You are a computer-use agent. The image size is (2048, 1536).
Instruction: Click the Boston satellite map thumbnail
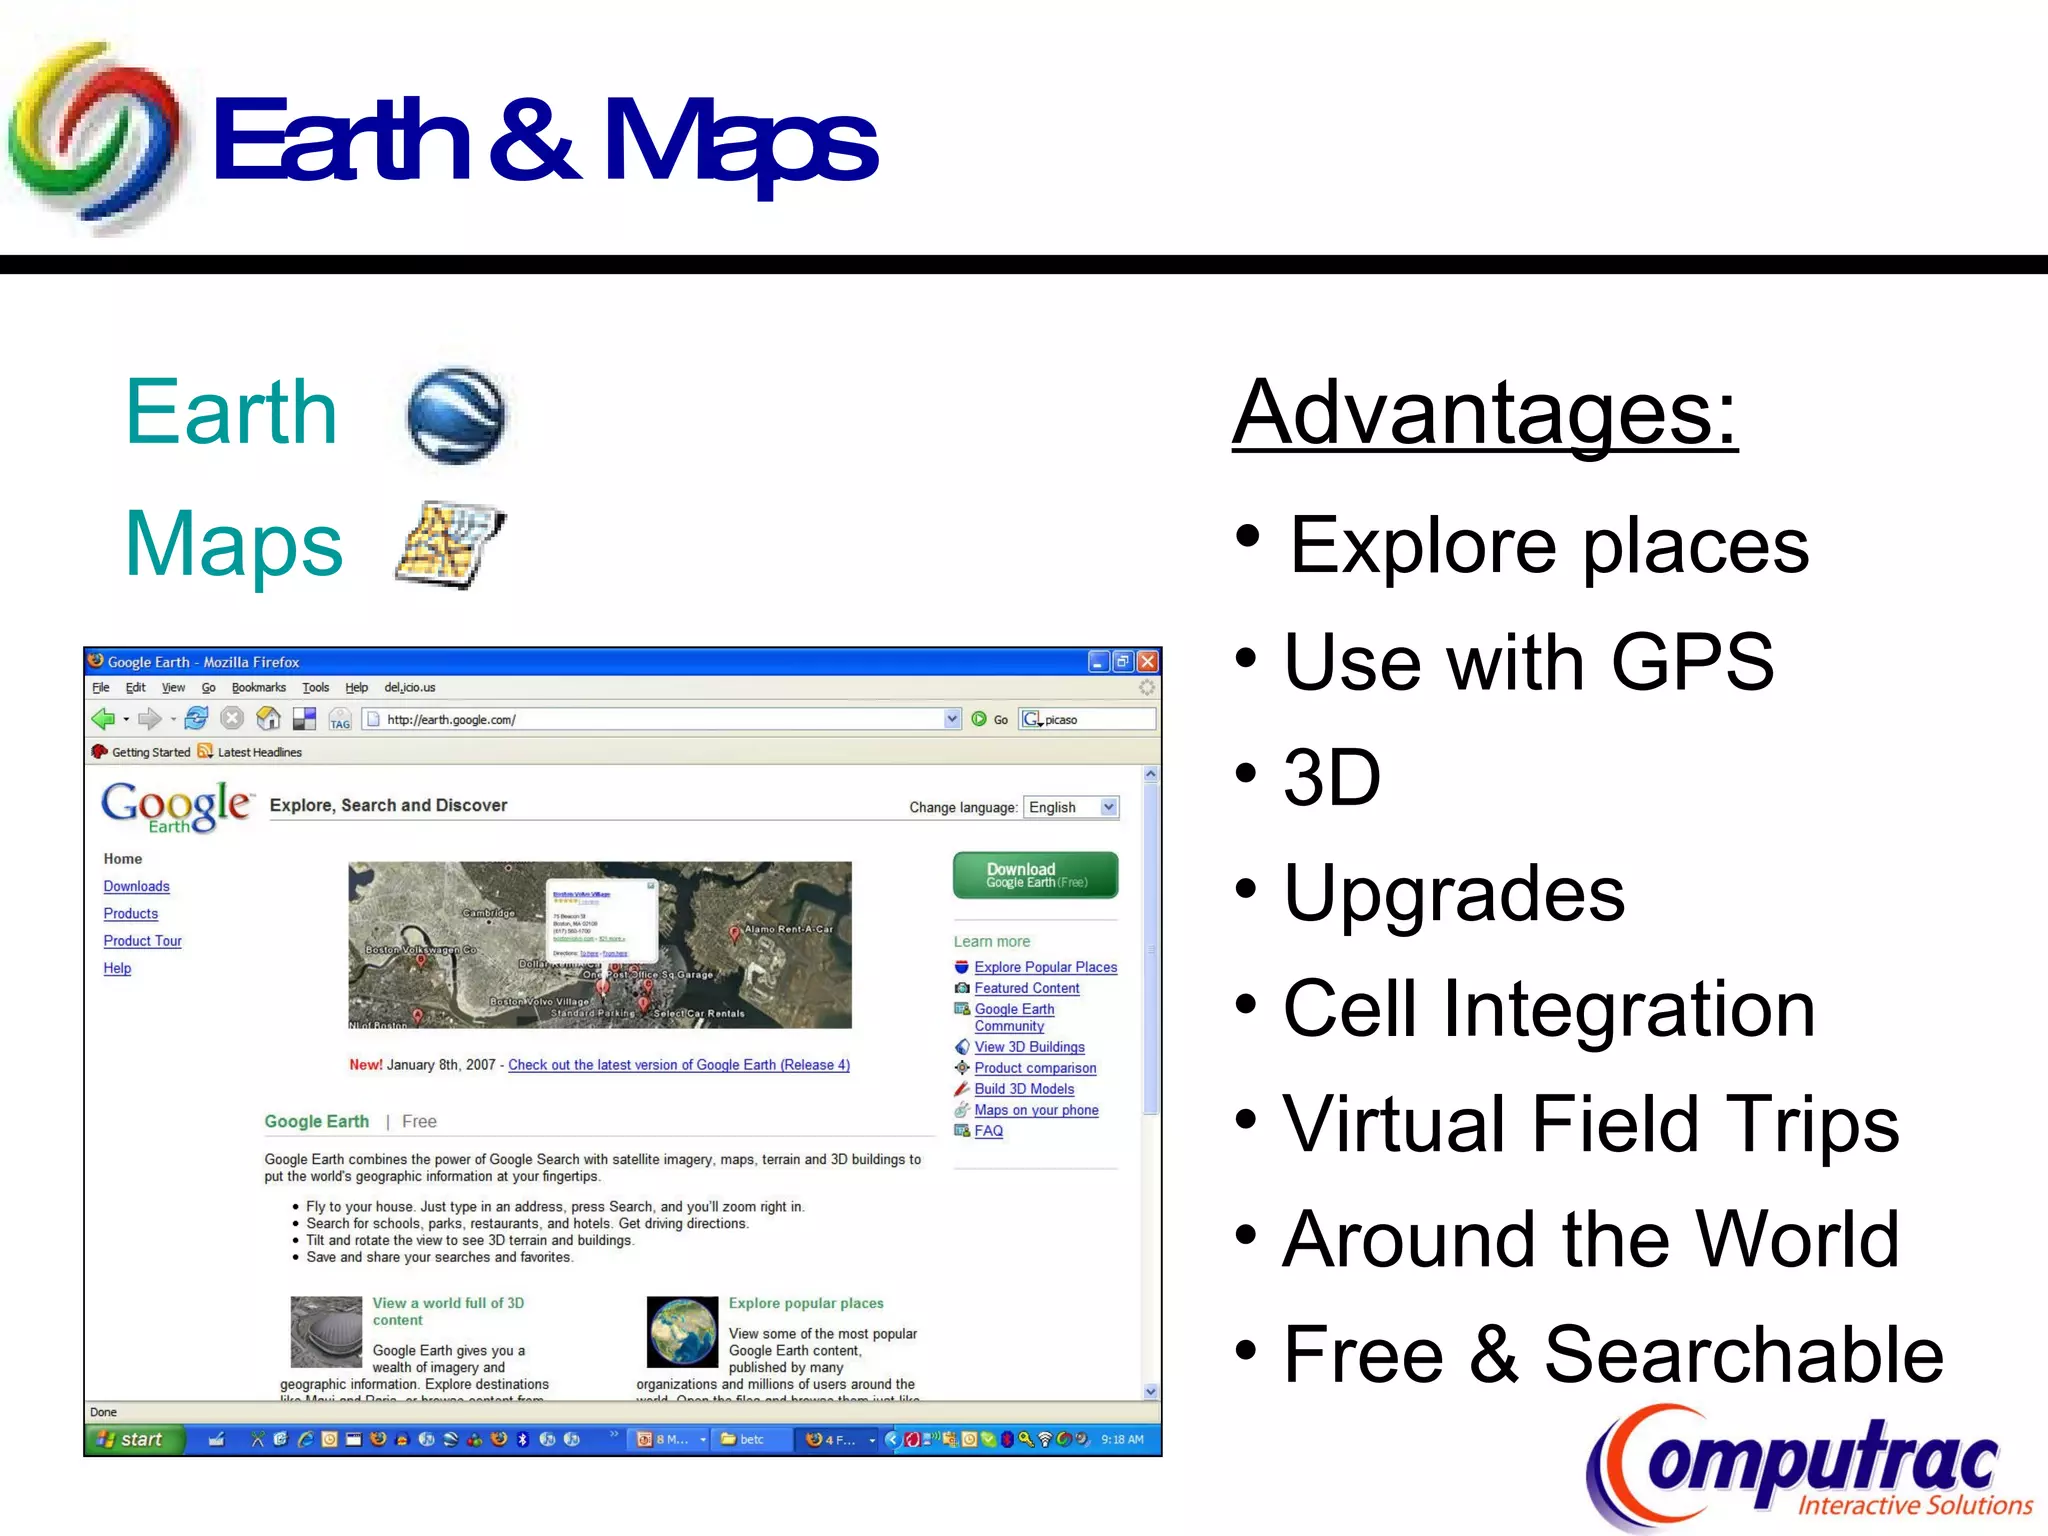[x=600, y=945]
